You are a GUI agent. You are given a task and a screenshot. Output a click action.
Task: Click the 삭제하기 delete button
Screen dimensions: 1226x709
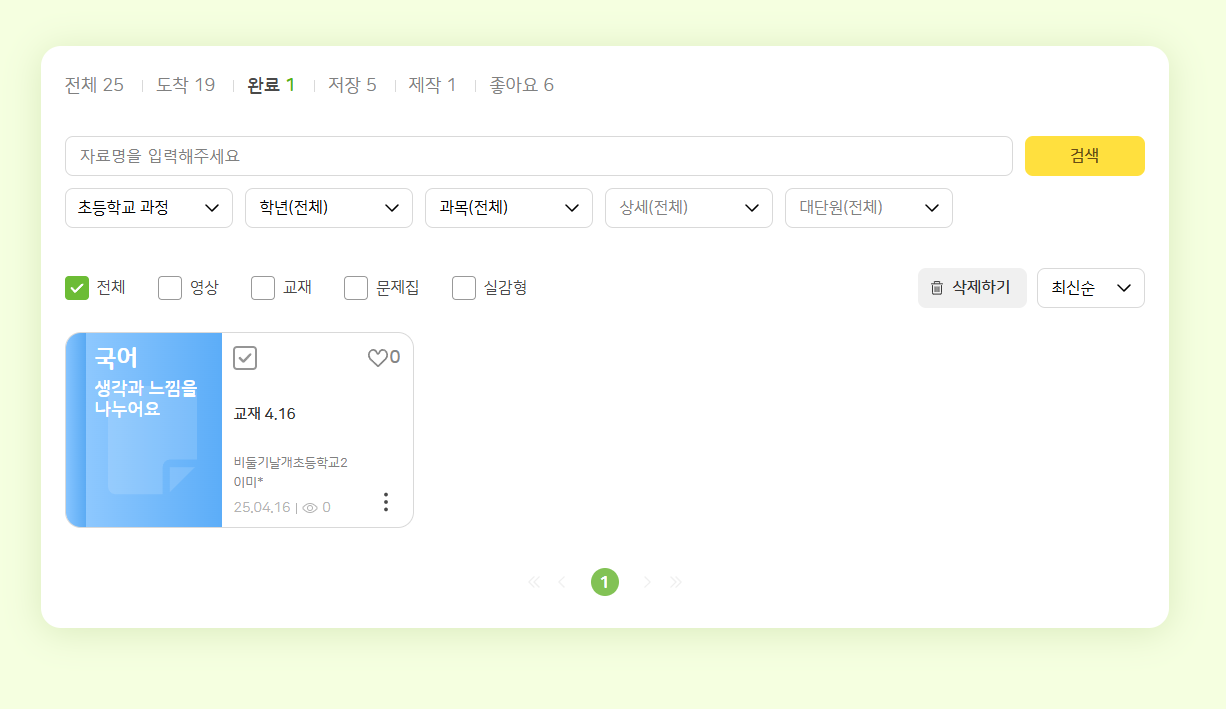[972, 288]
